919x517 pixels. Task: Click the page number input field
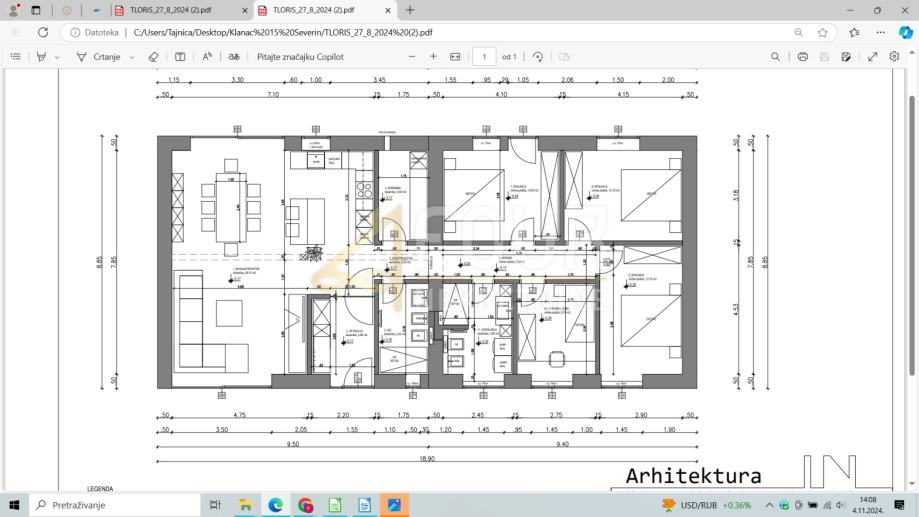pos(484,57)
